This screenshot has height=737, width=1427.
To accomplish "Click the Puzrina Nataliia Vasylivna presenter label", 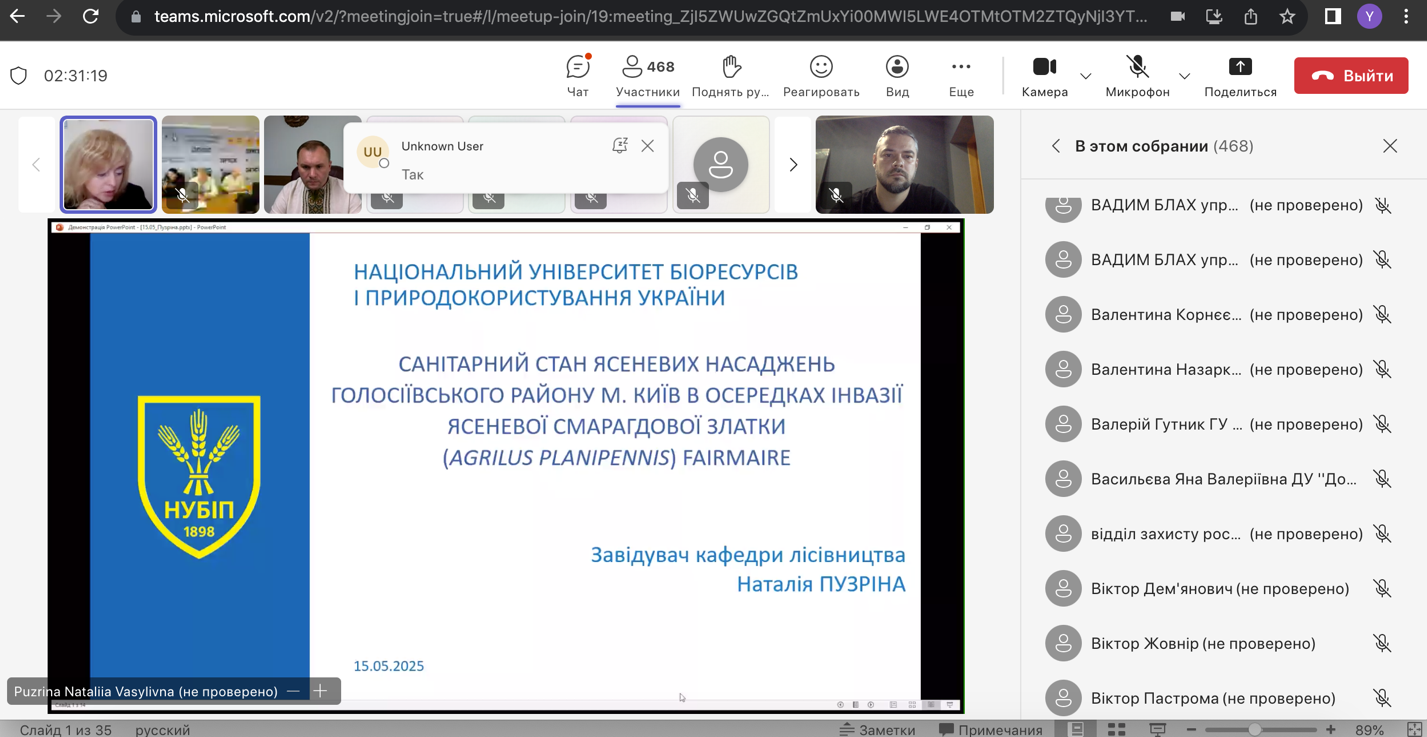I will point(146,692).
